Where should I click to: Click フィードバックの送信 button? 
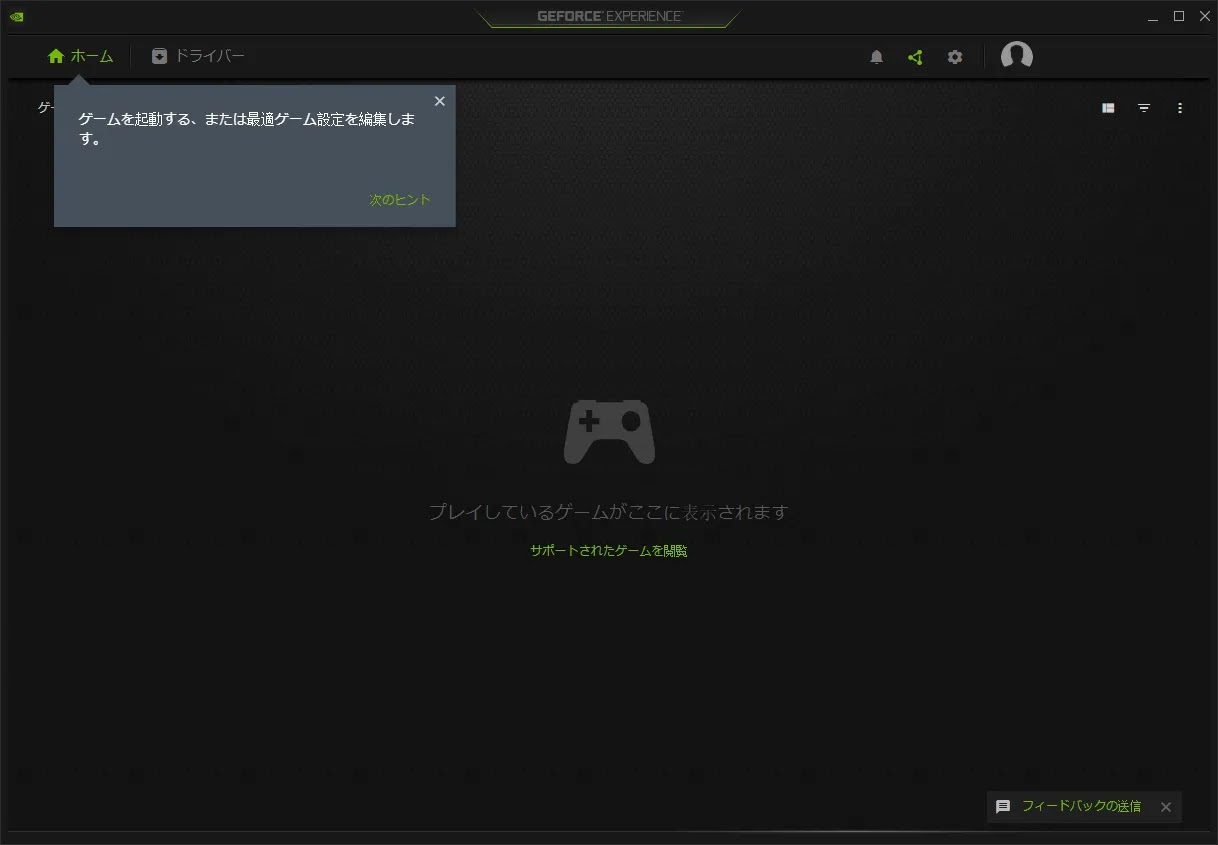1081,806
